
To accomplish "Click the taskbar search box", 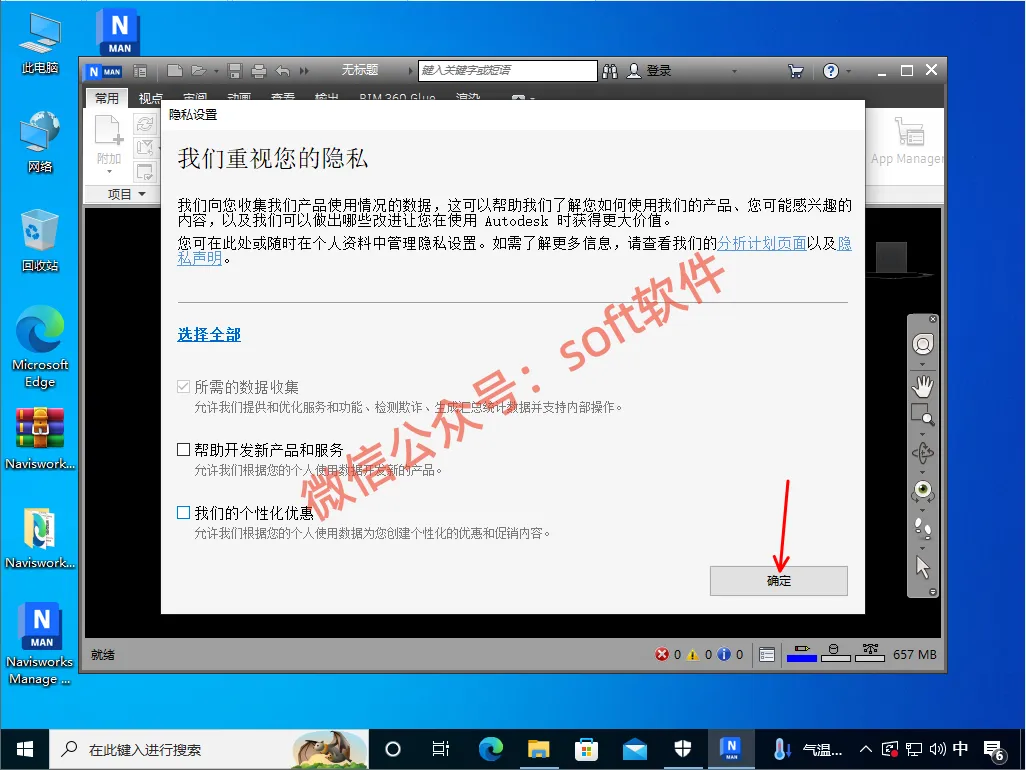I will click(209, 749).
